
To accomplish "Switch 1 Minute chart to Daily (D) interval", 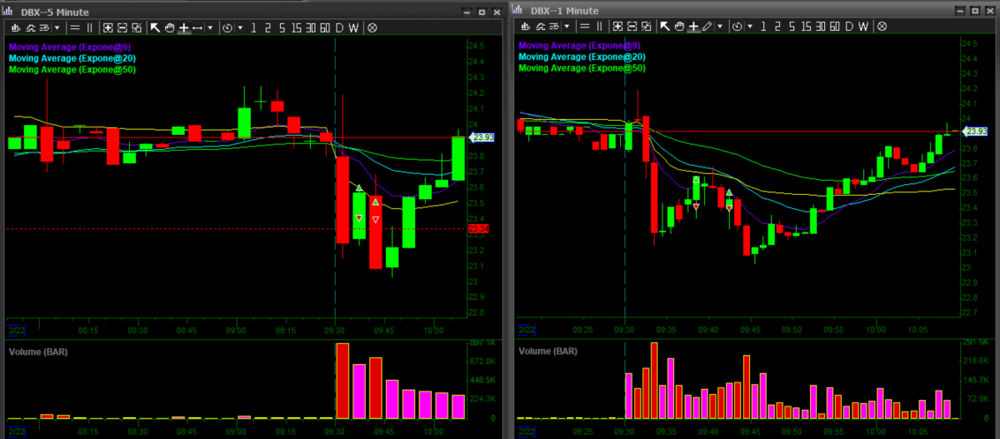I will [849, 26].
